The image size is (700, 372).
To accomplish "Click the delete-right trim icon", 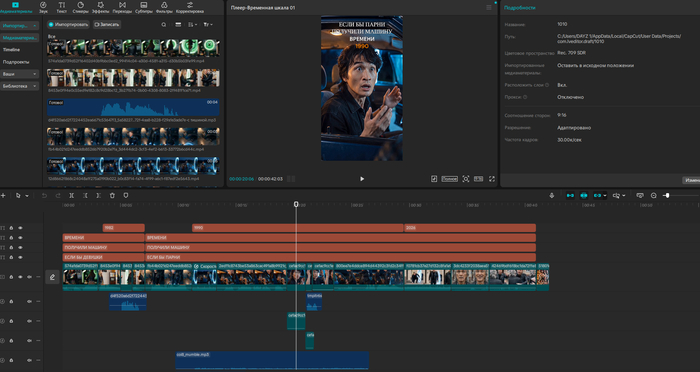I will click(x=99, y=196).
